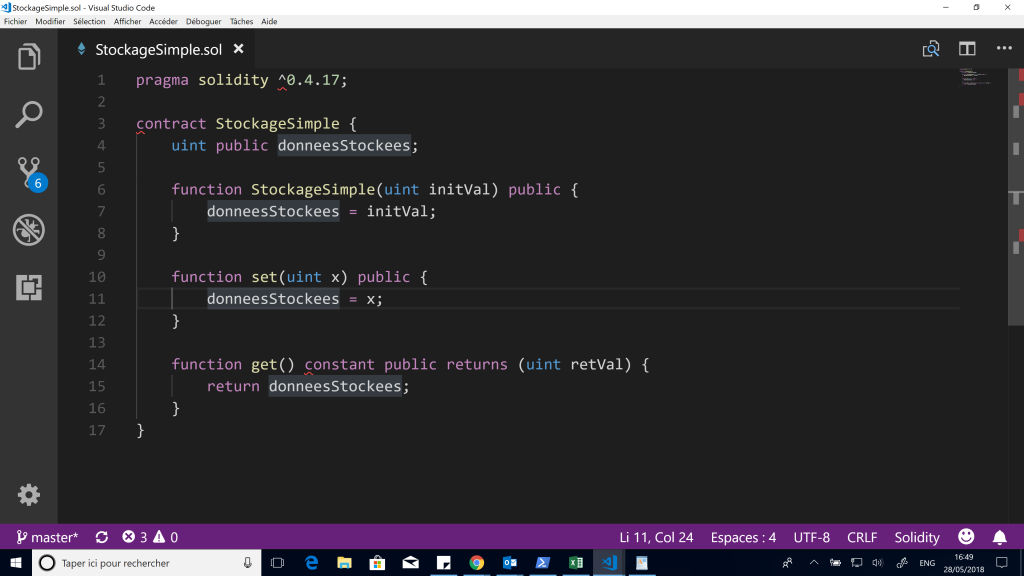This screenshot has width=1024, height=576.
Task: Open problems panel showing 3 errors
Action: coord(150,537)
